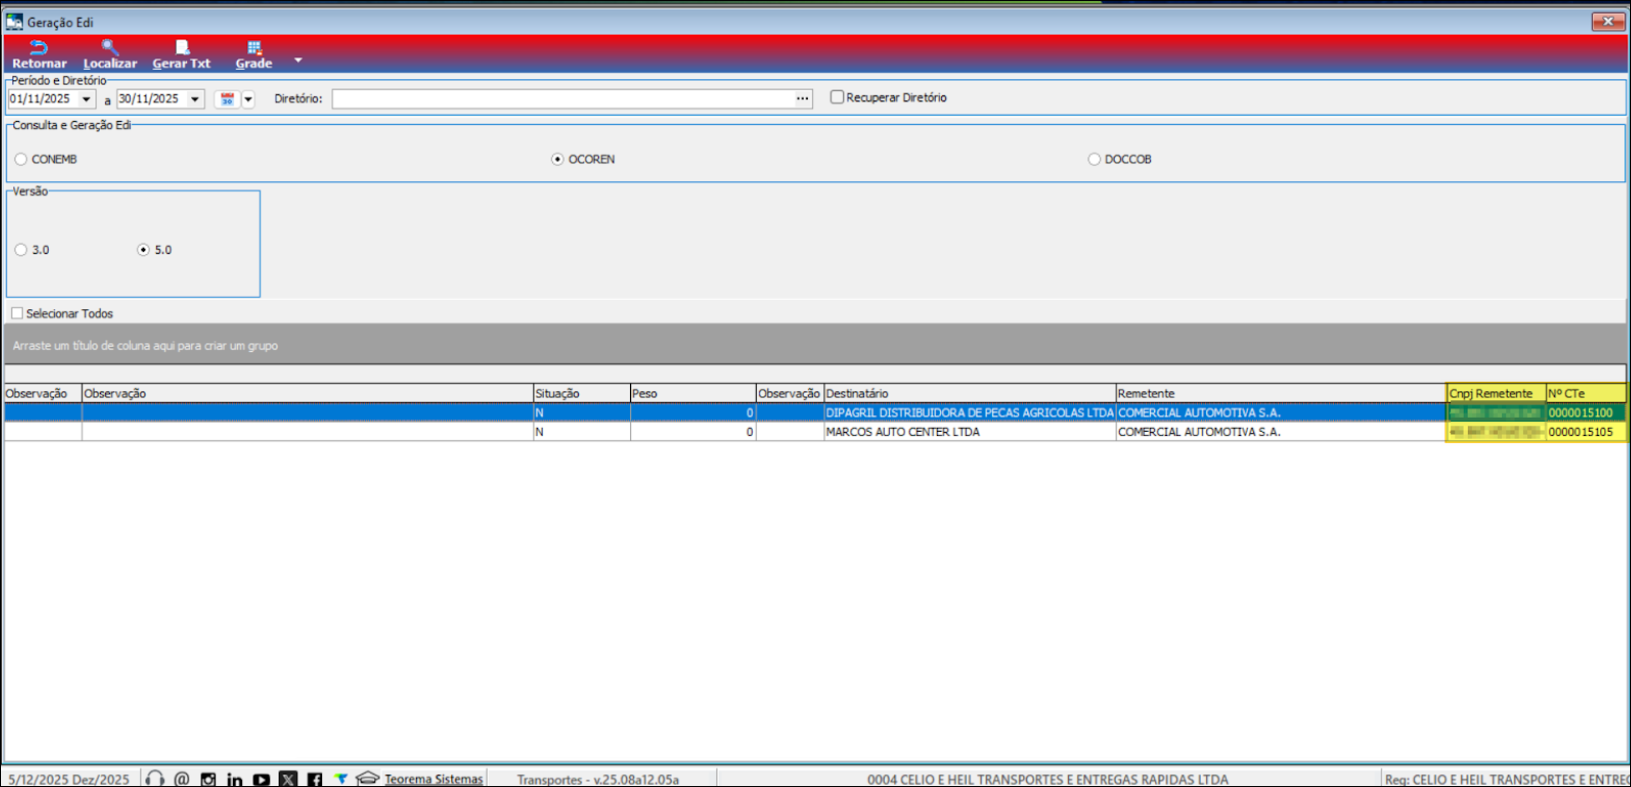Open the Teorema Sistemas link
1631x787 pixels.
point(433,779)
